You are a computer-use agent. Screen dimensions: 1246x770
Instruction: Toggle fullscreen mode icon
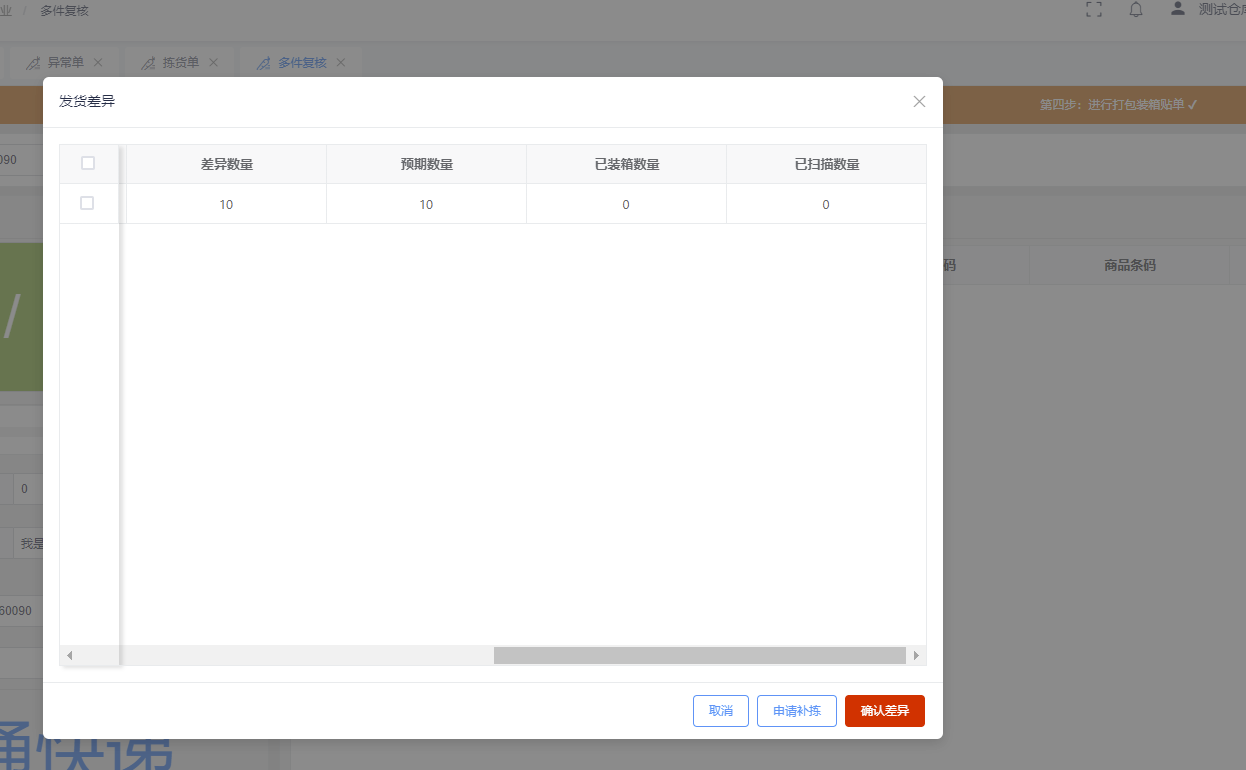pyautogui.click(x=1094, y=9)
